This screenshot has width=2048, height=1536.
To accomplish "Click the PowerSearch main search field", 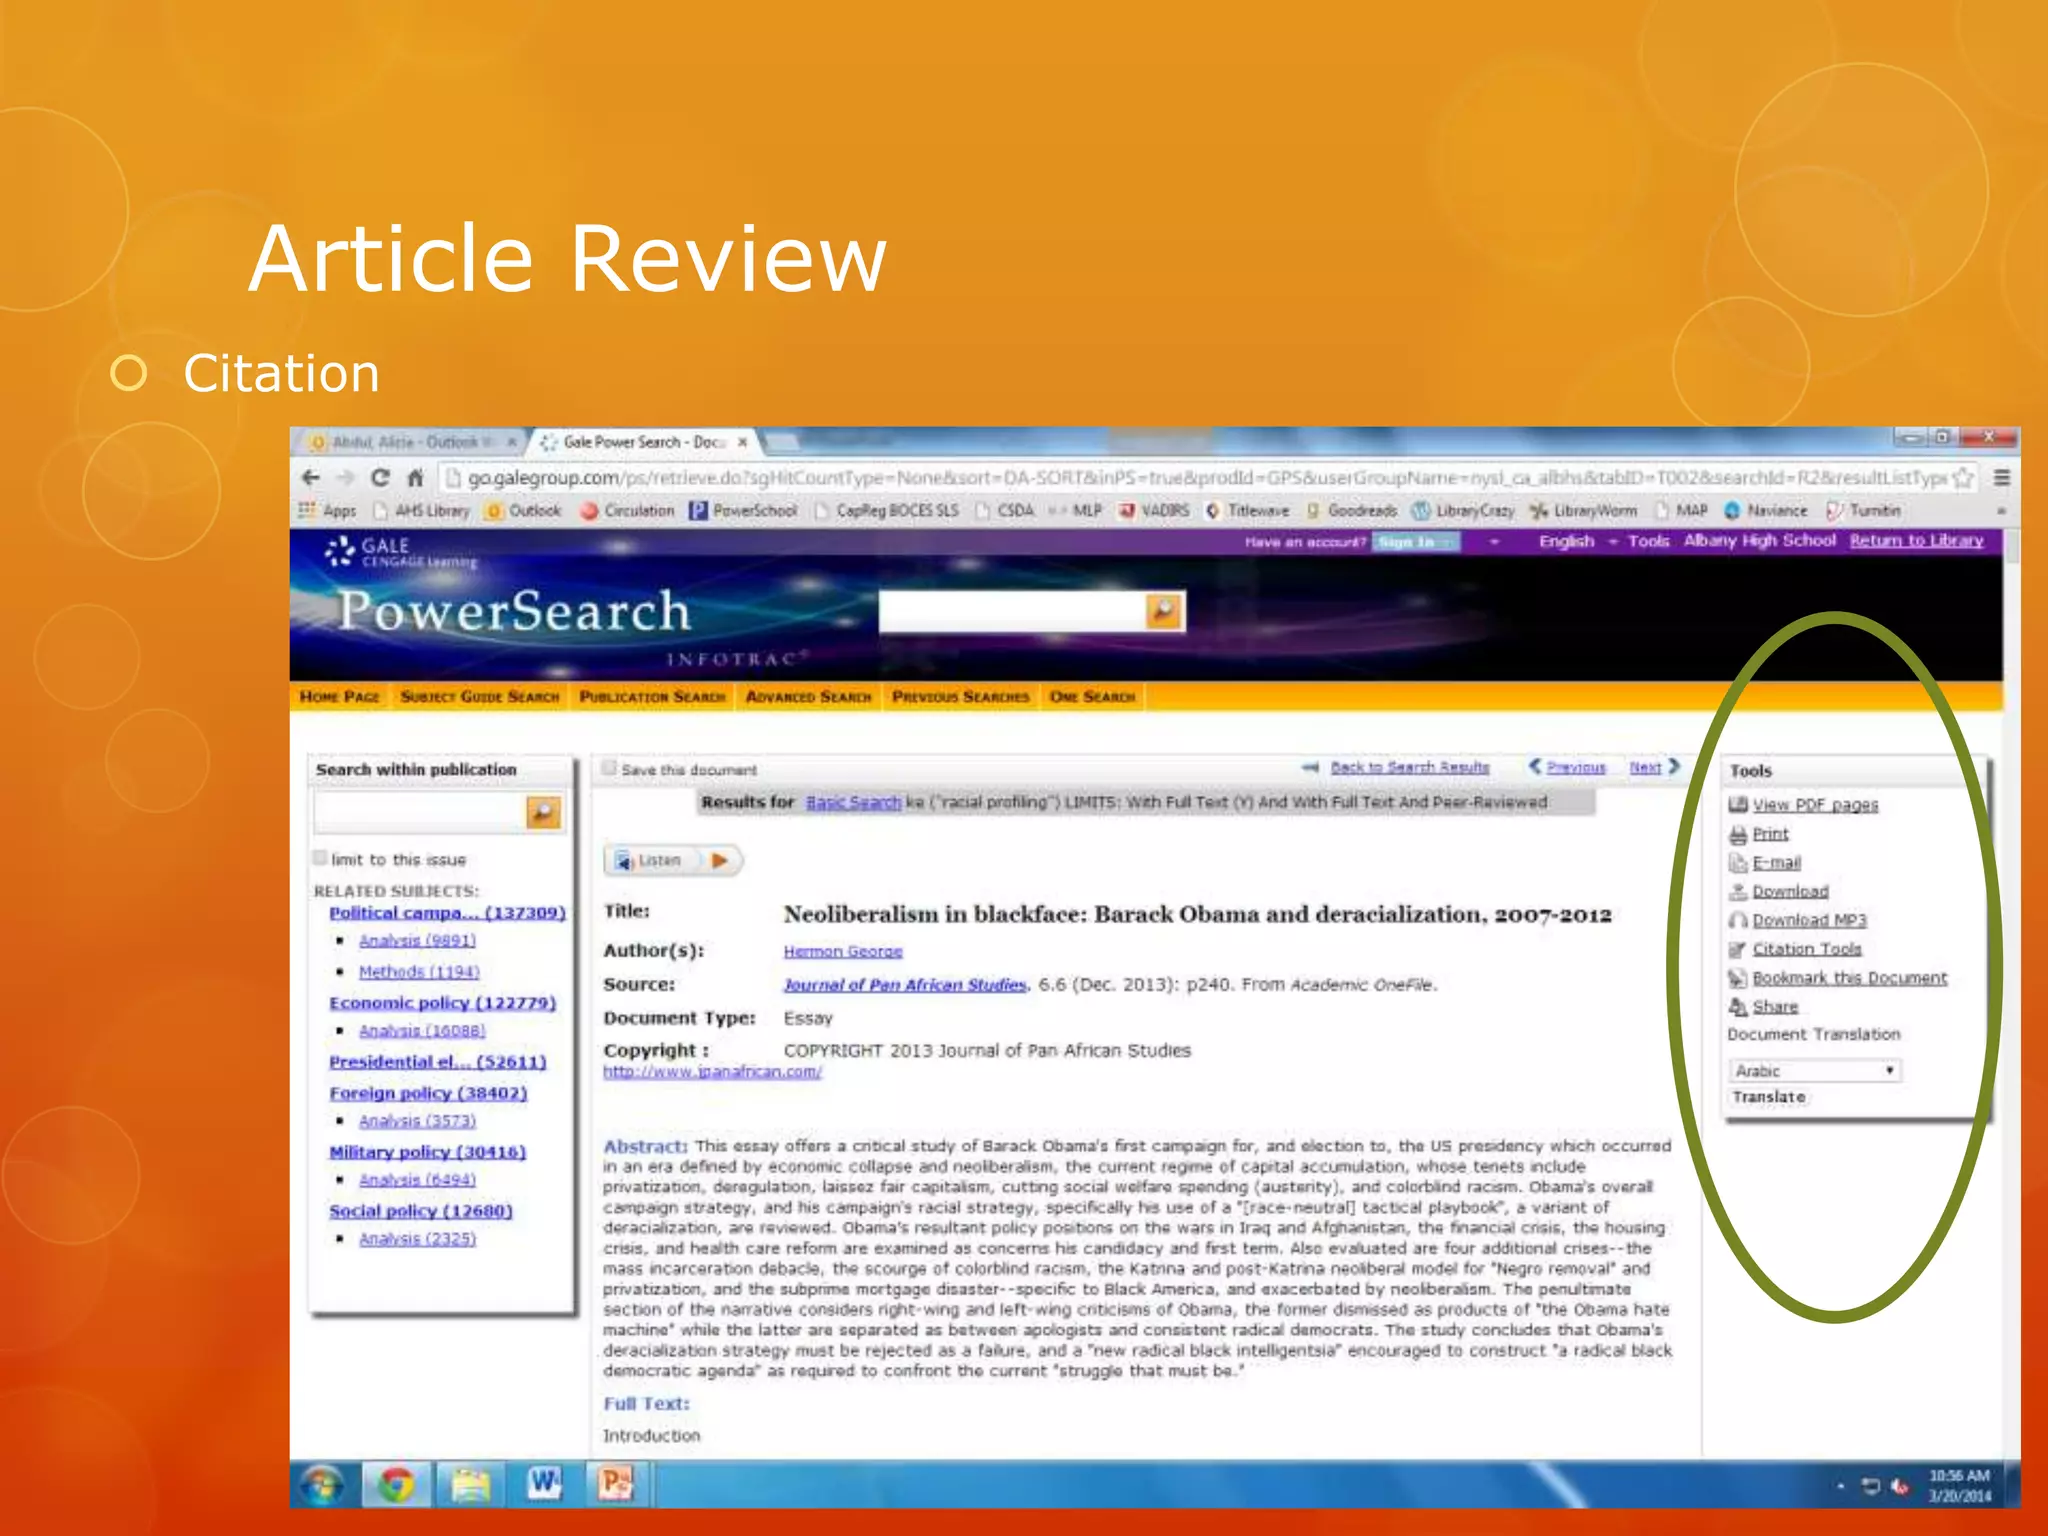I will (1010, 611).
